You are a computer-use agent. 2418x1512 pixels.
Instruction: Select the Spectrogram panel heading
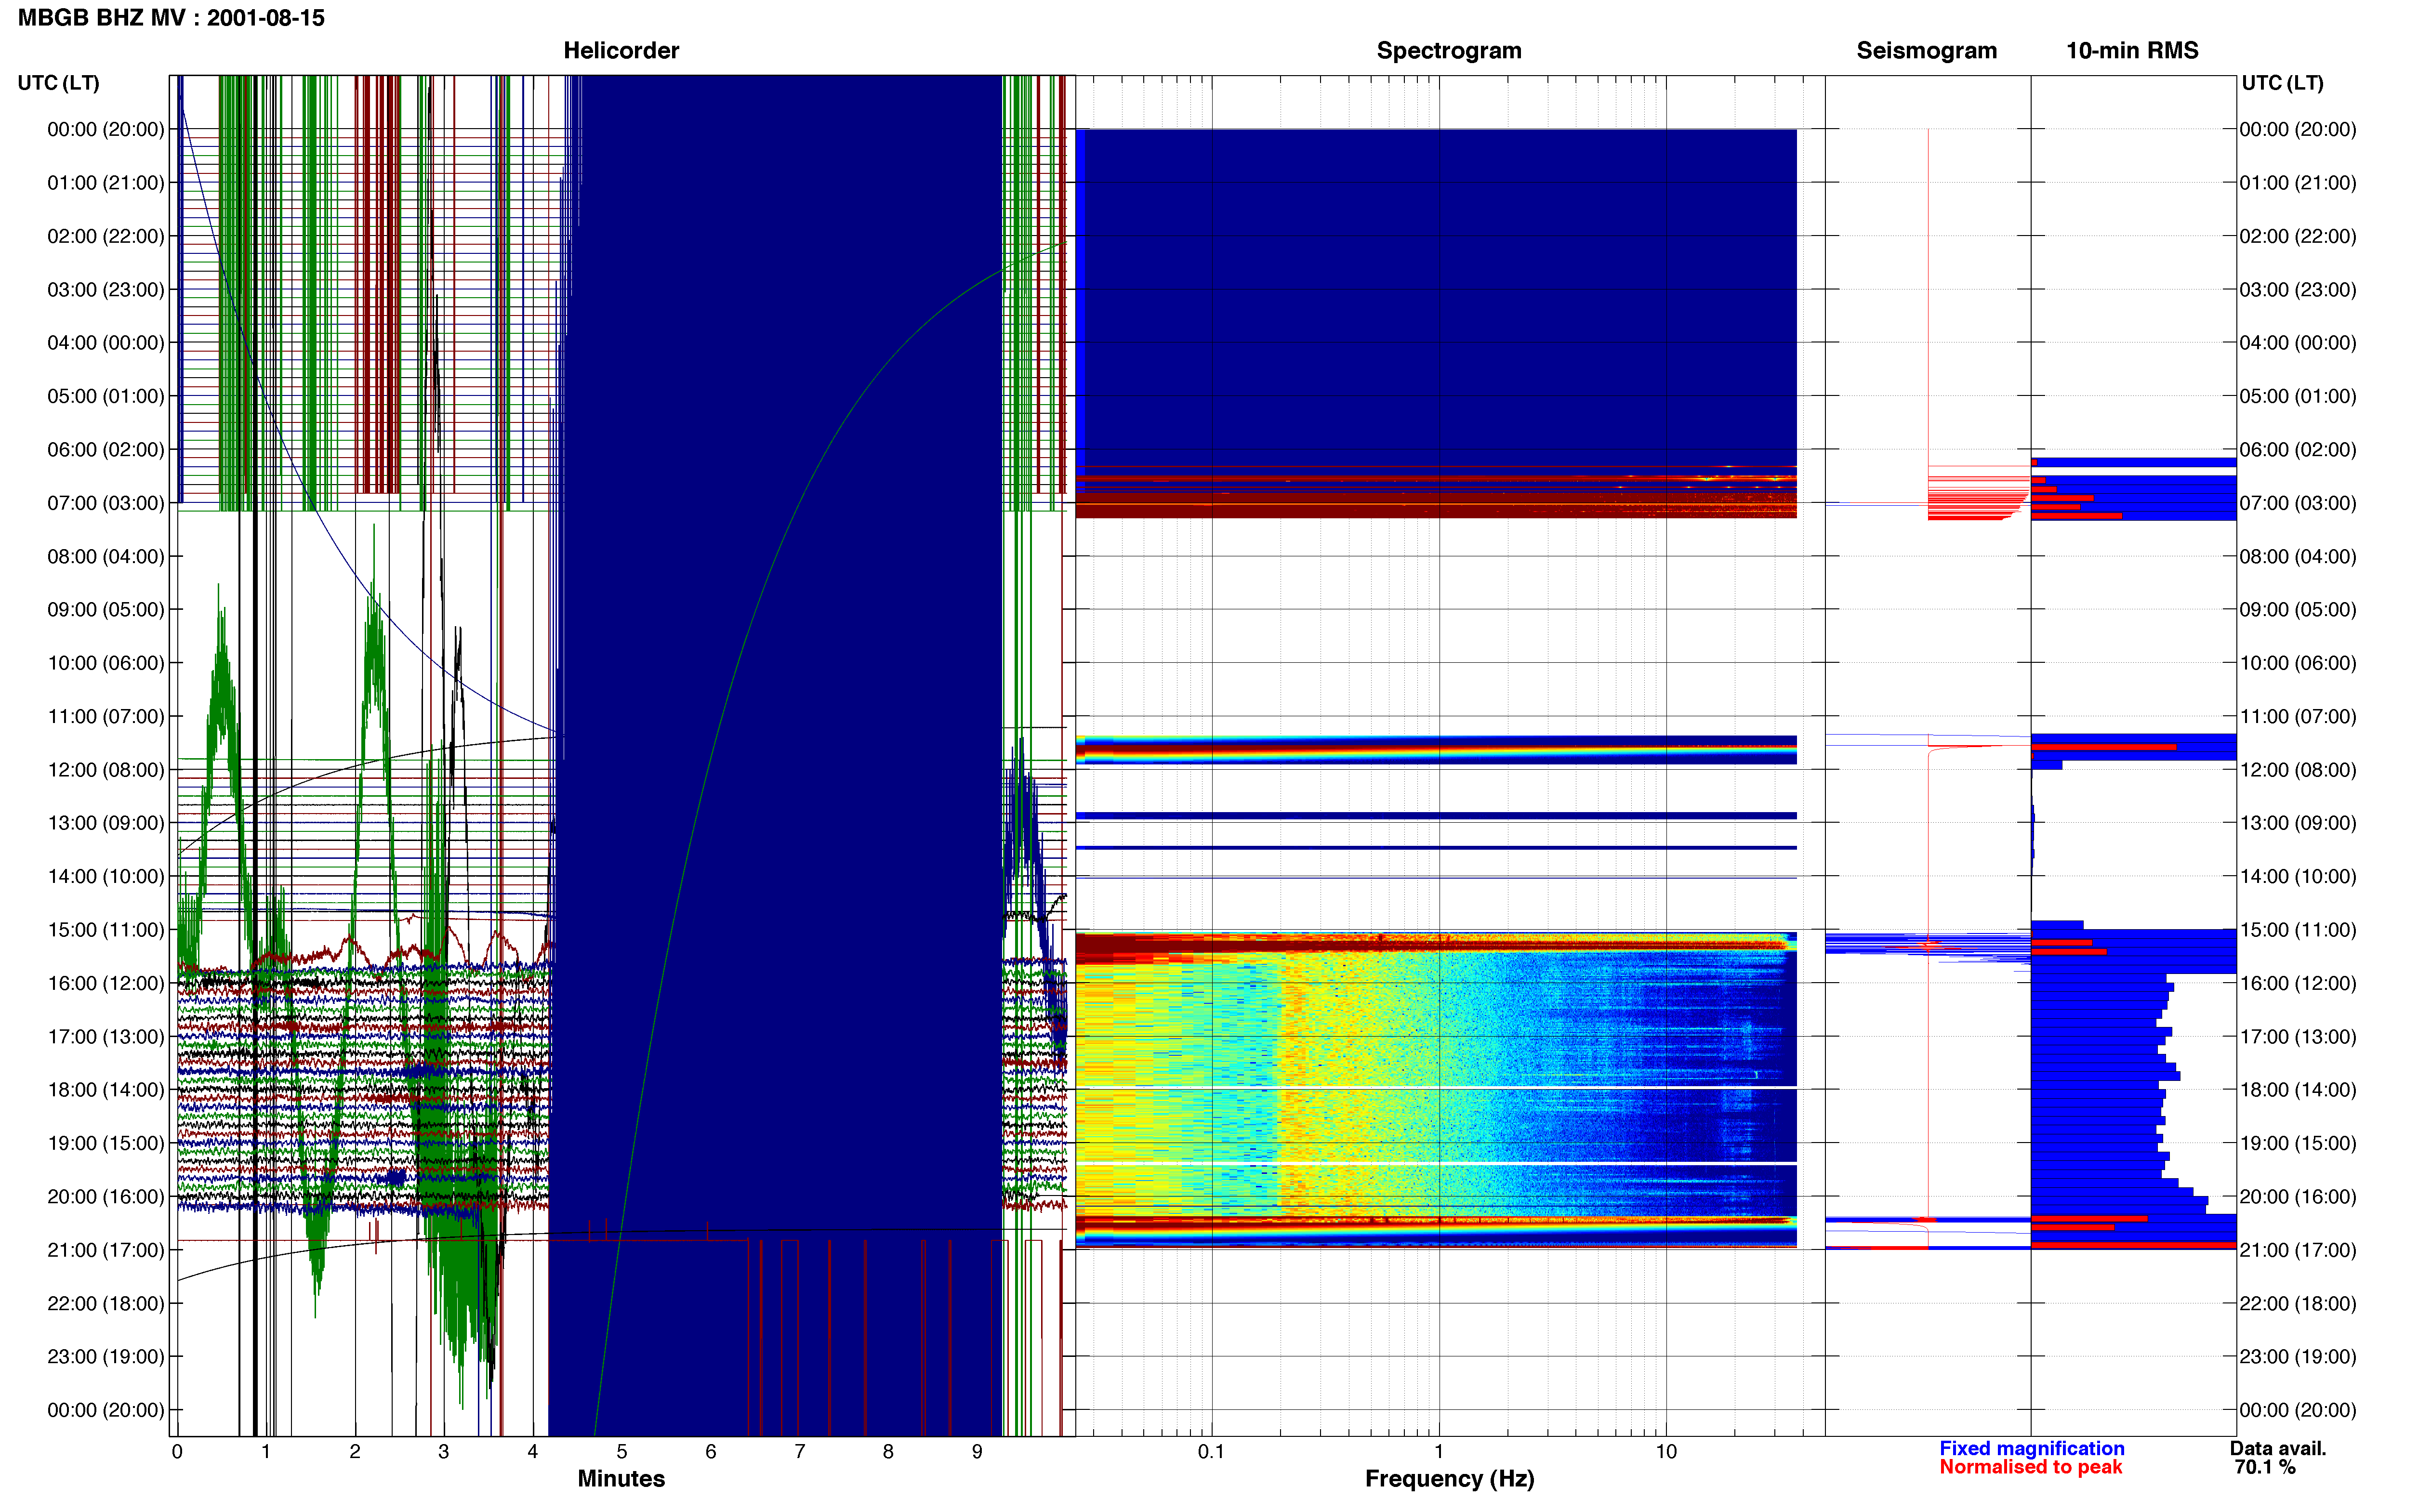click(1449, 51)
